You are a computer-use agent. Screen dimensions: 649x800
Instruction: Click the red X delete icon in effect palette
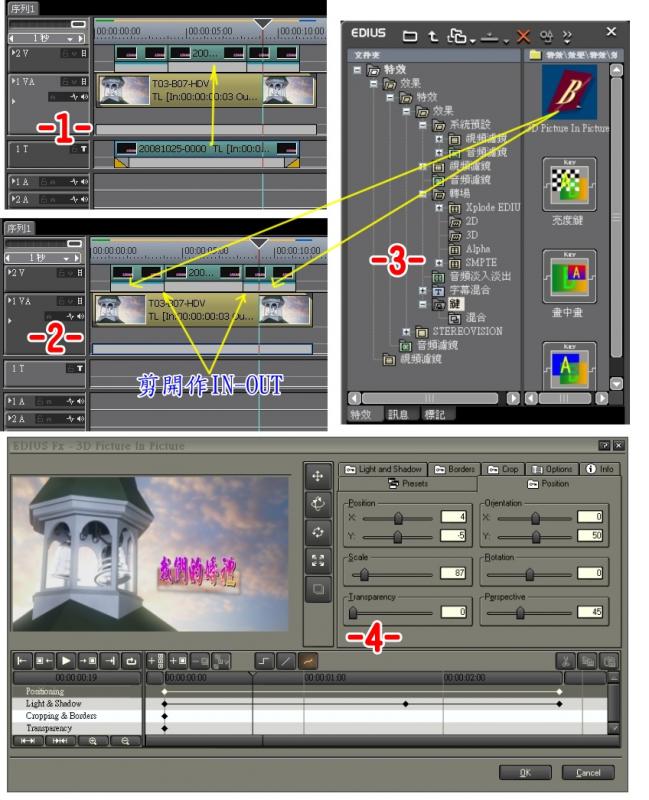click(523, 36)
